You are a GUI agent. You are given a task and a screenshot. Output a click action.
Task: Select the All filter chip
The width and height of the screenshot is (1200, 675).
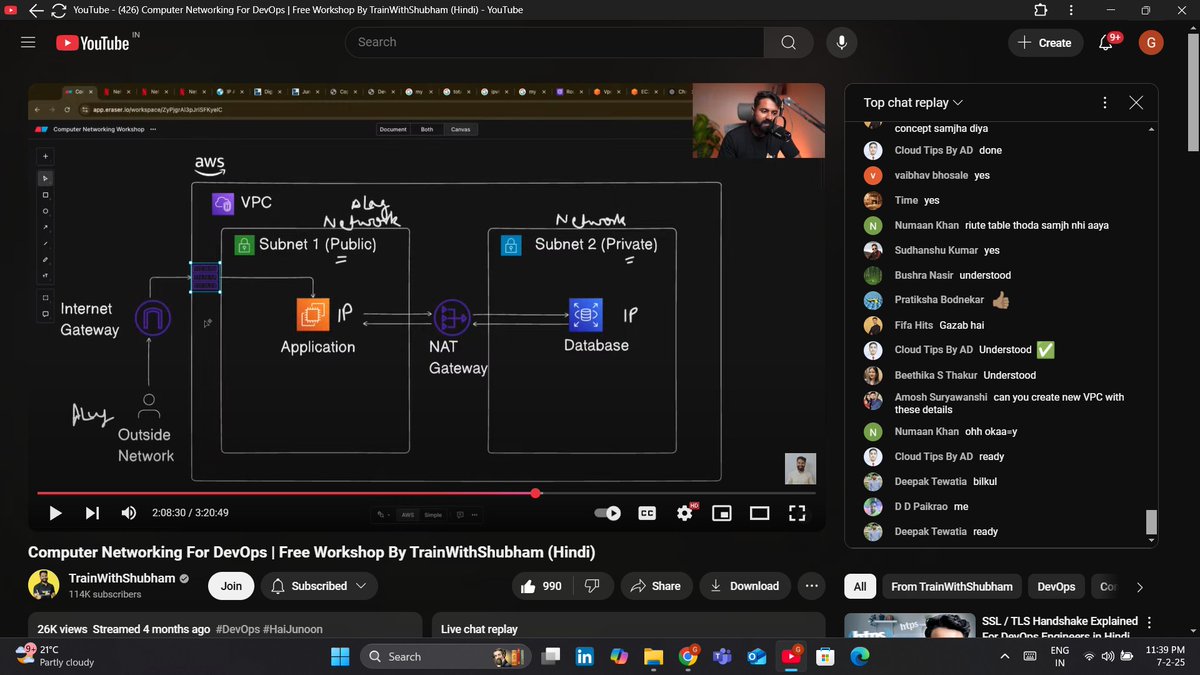[x=859, y=587]
